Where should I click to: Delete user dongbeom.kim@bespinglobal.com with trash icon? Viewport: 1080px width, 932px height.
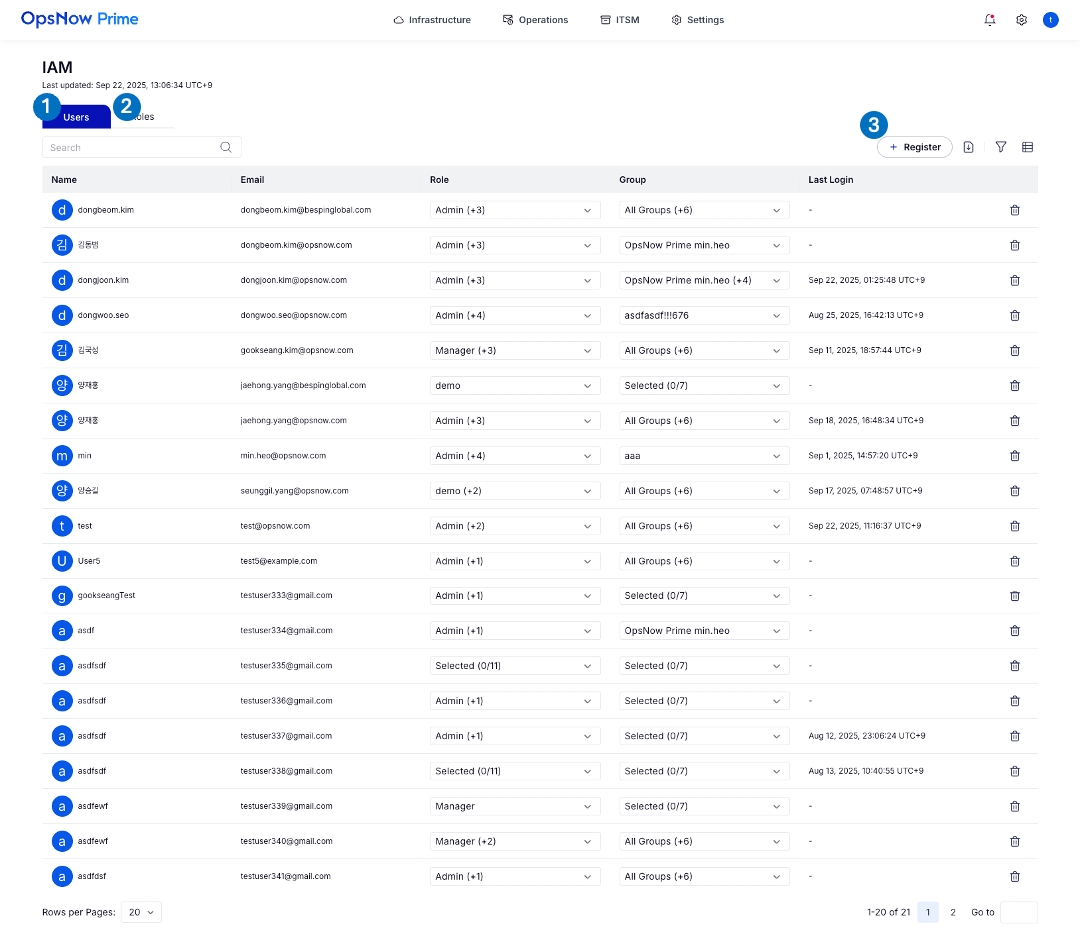(x=1015, y=210)
